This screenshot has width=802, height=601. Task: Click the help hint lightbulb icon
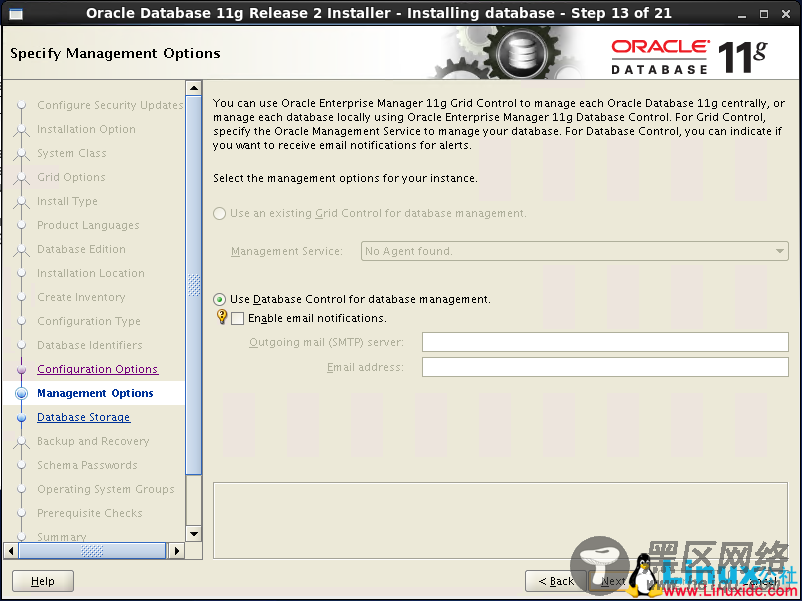222,317
